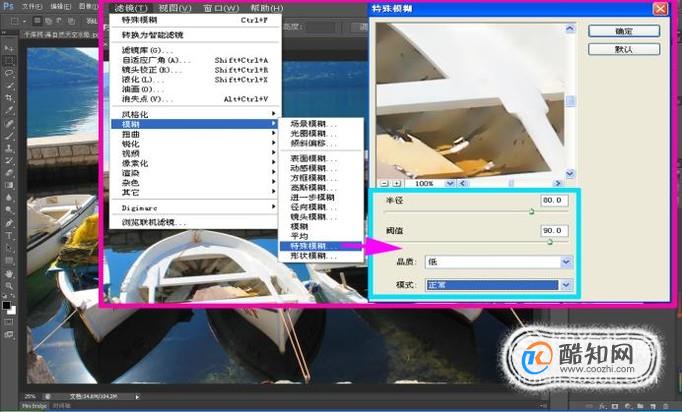682x412 pixels.
Task: Select the Move tool
Action: [x=9, y=48]
